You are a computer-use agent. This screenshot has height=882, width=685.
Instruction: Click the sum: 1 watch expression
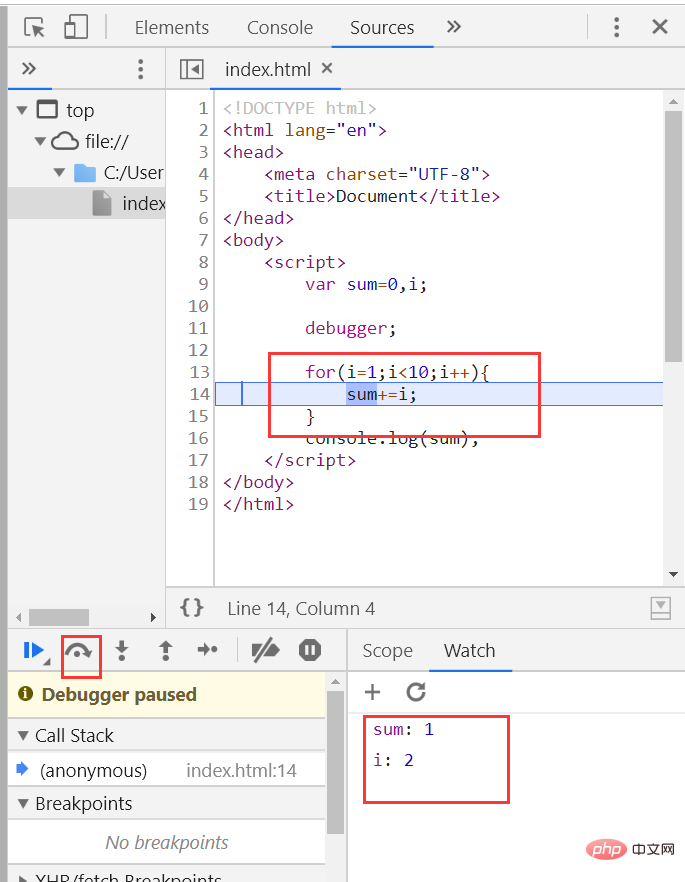pos(404,730)
